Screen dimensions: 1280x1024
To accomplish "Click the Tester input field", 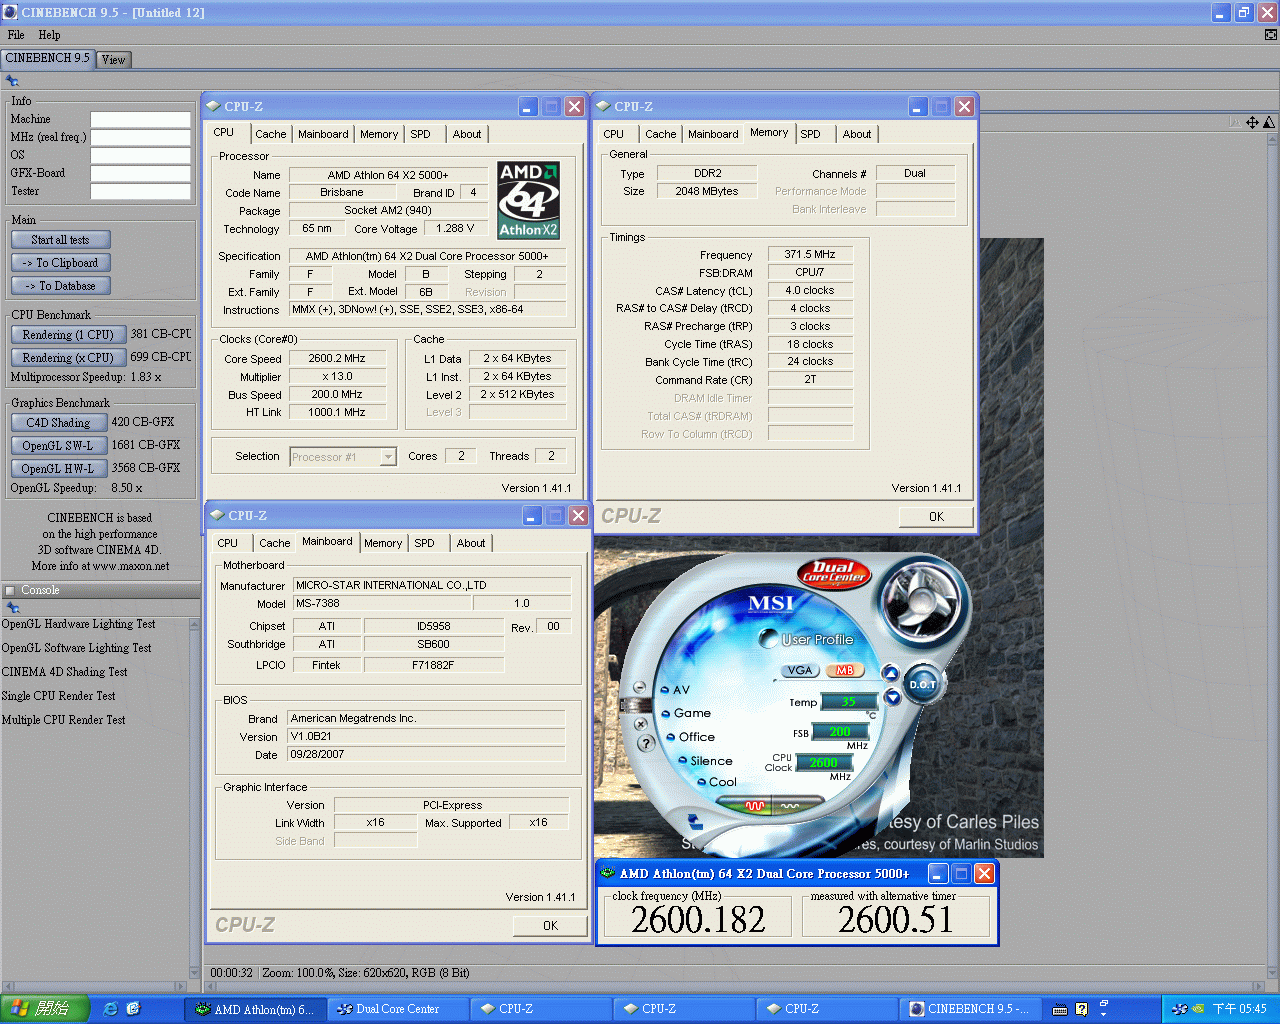I will [140, 191].
